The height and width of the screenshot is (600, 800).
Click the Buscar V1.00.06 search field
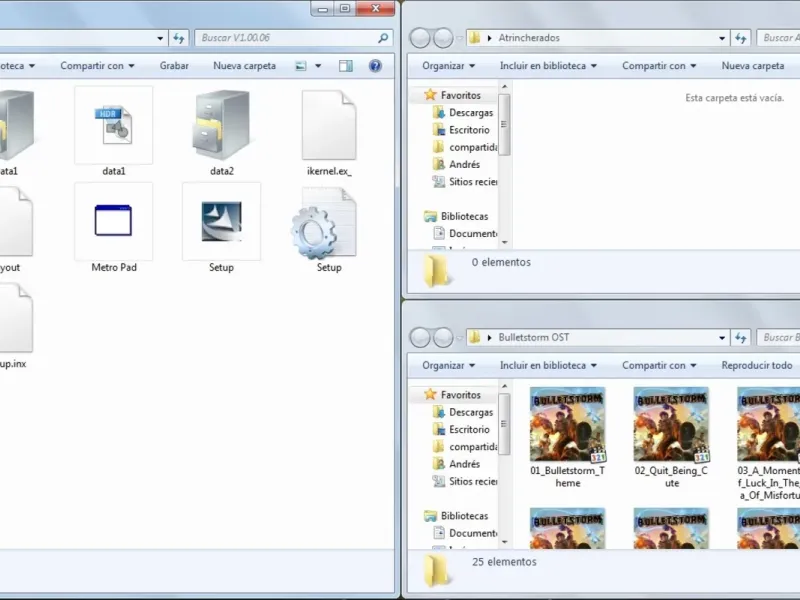pyautogui.click(x=285, y=38)
